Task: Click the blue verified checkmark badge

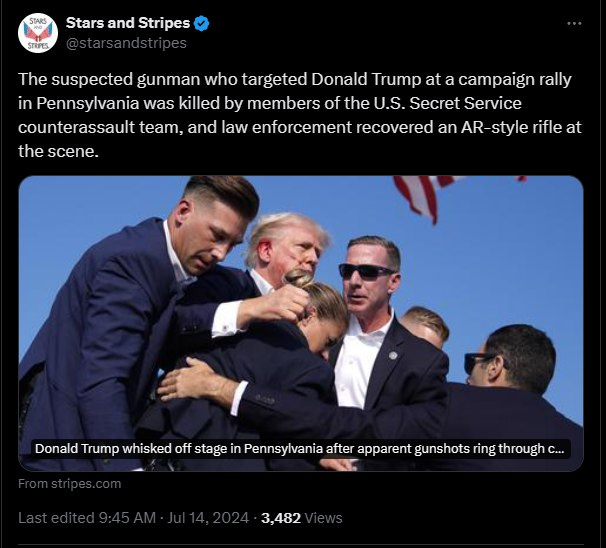Action: click(x=201, y=24)
